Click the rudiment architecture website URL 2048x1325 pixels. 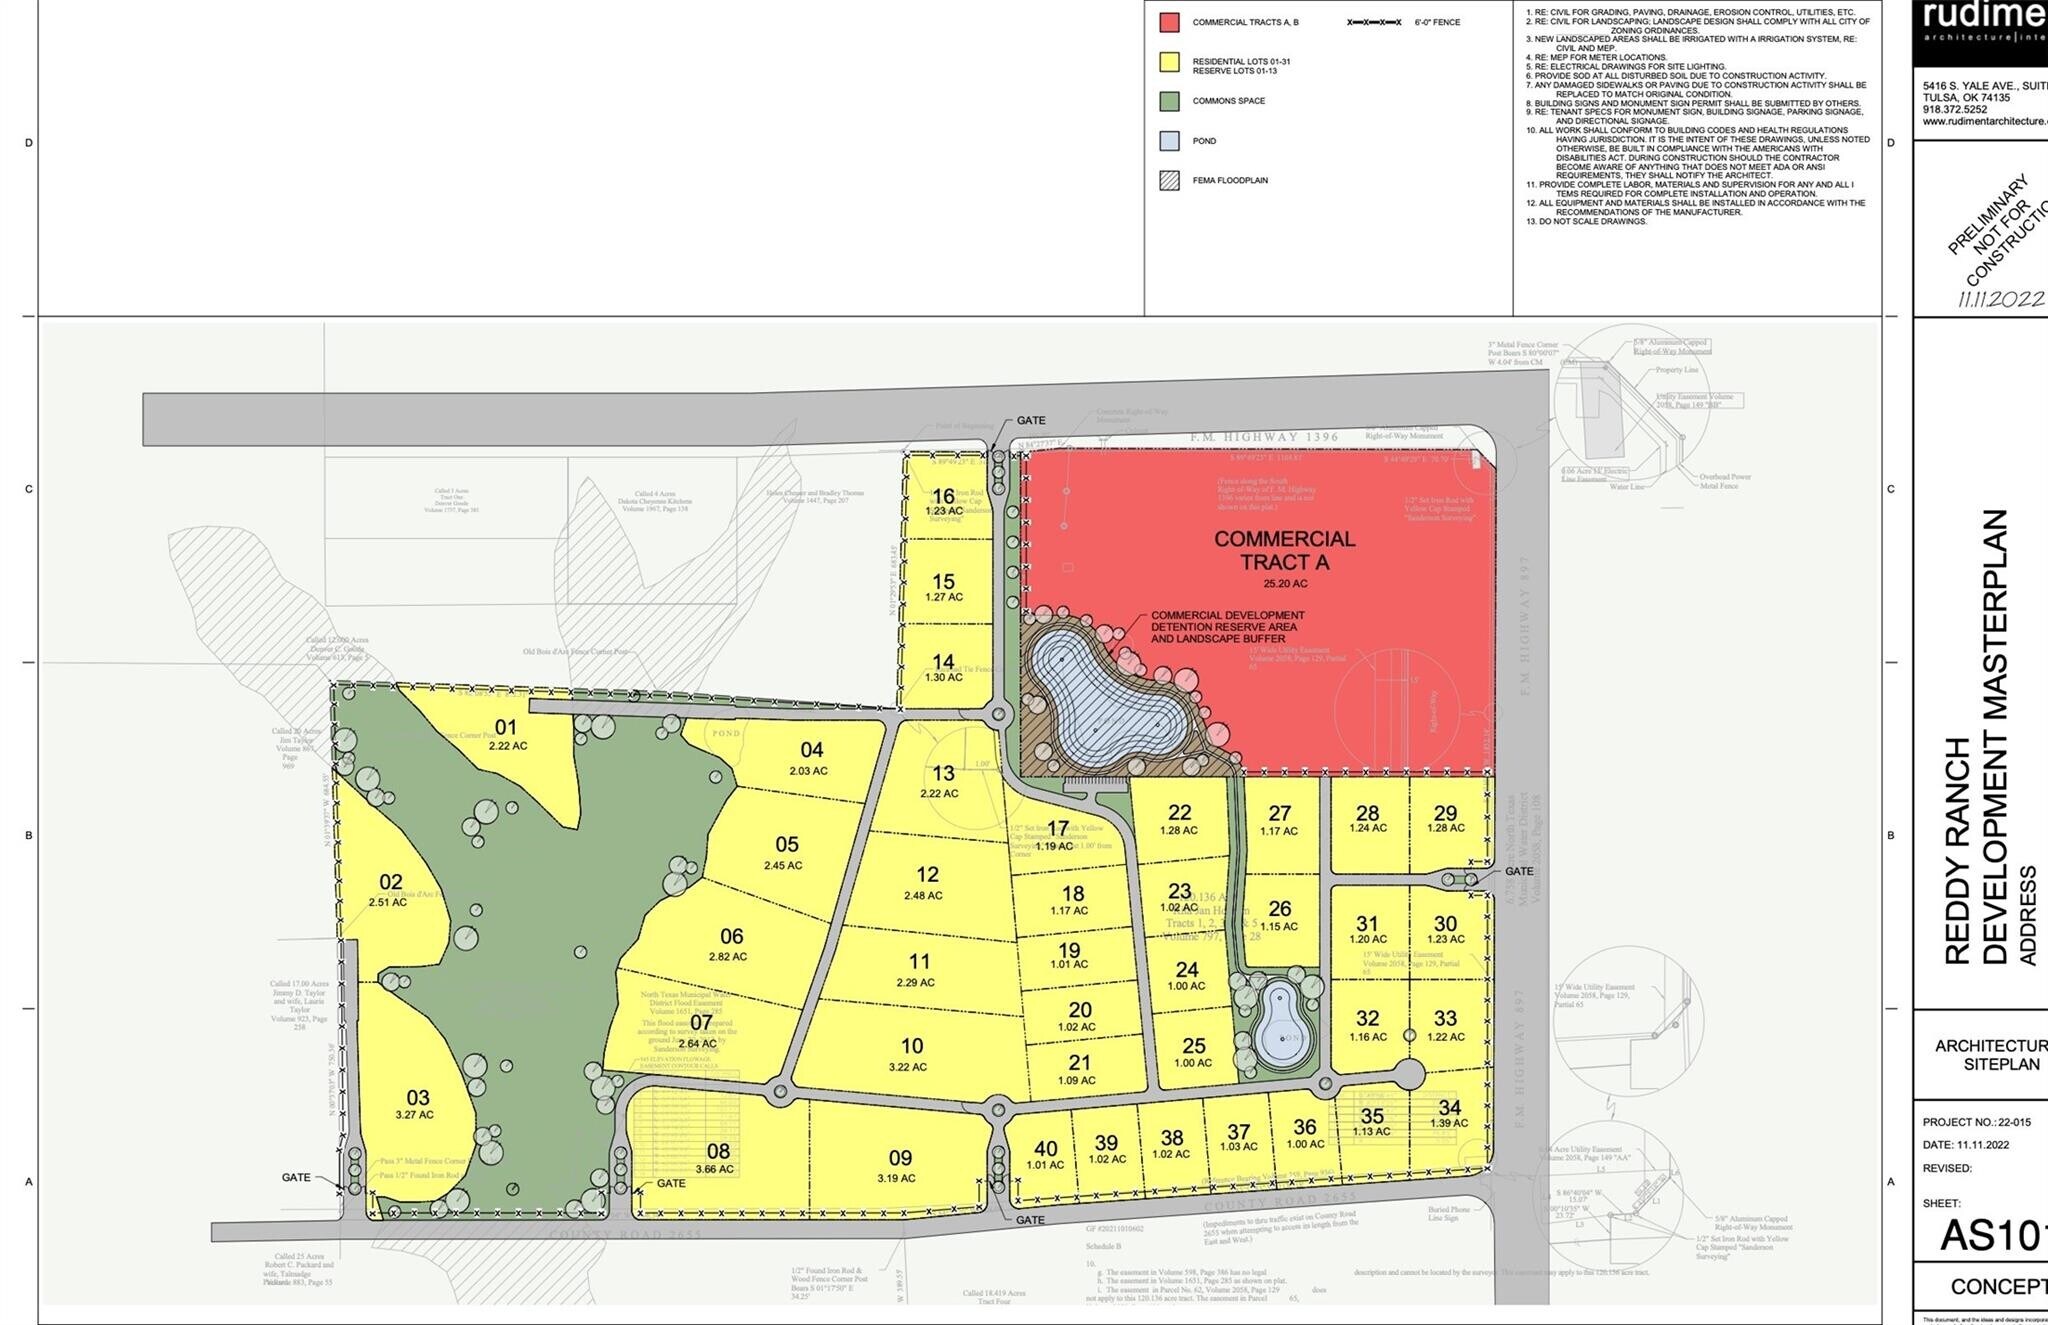click(1984, 122)
